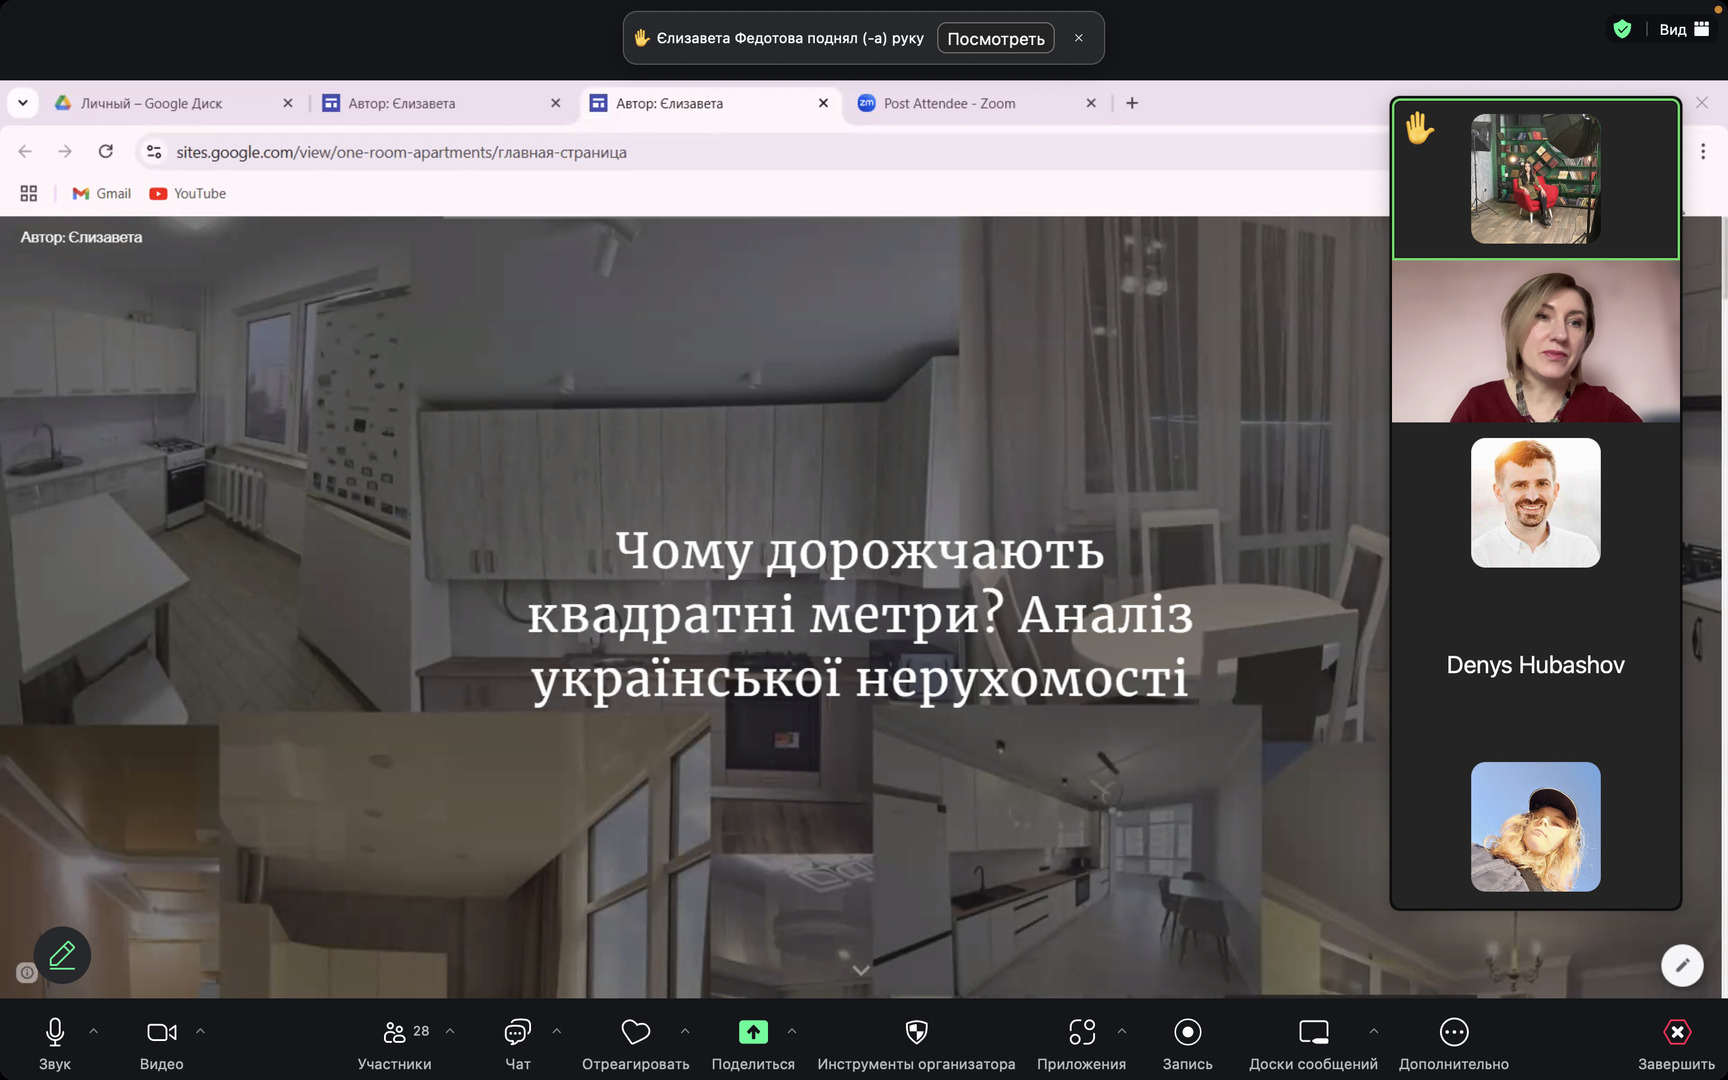Click the green Share screen icon

(x=753, y=1032)
